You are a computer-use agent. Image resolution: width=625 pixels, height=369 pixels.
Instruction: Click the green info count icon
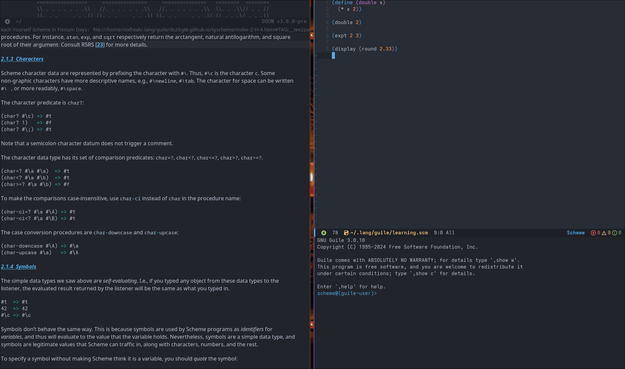(615, 233)
